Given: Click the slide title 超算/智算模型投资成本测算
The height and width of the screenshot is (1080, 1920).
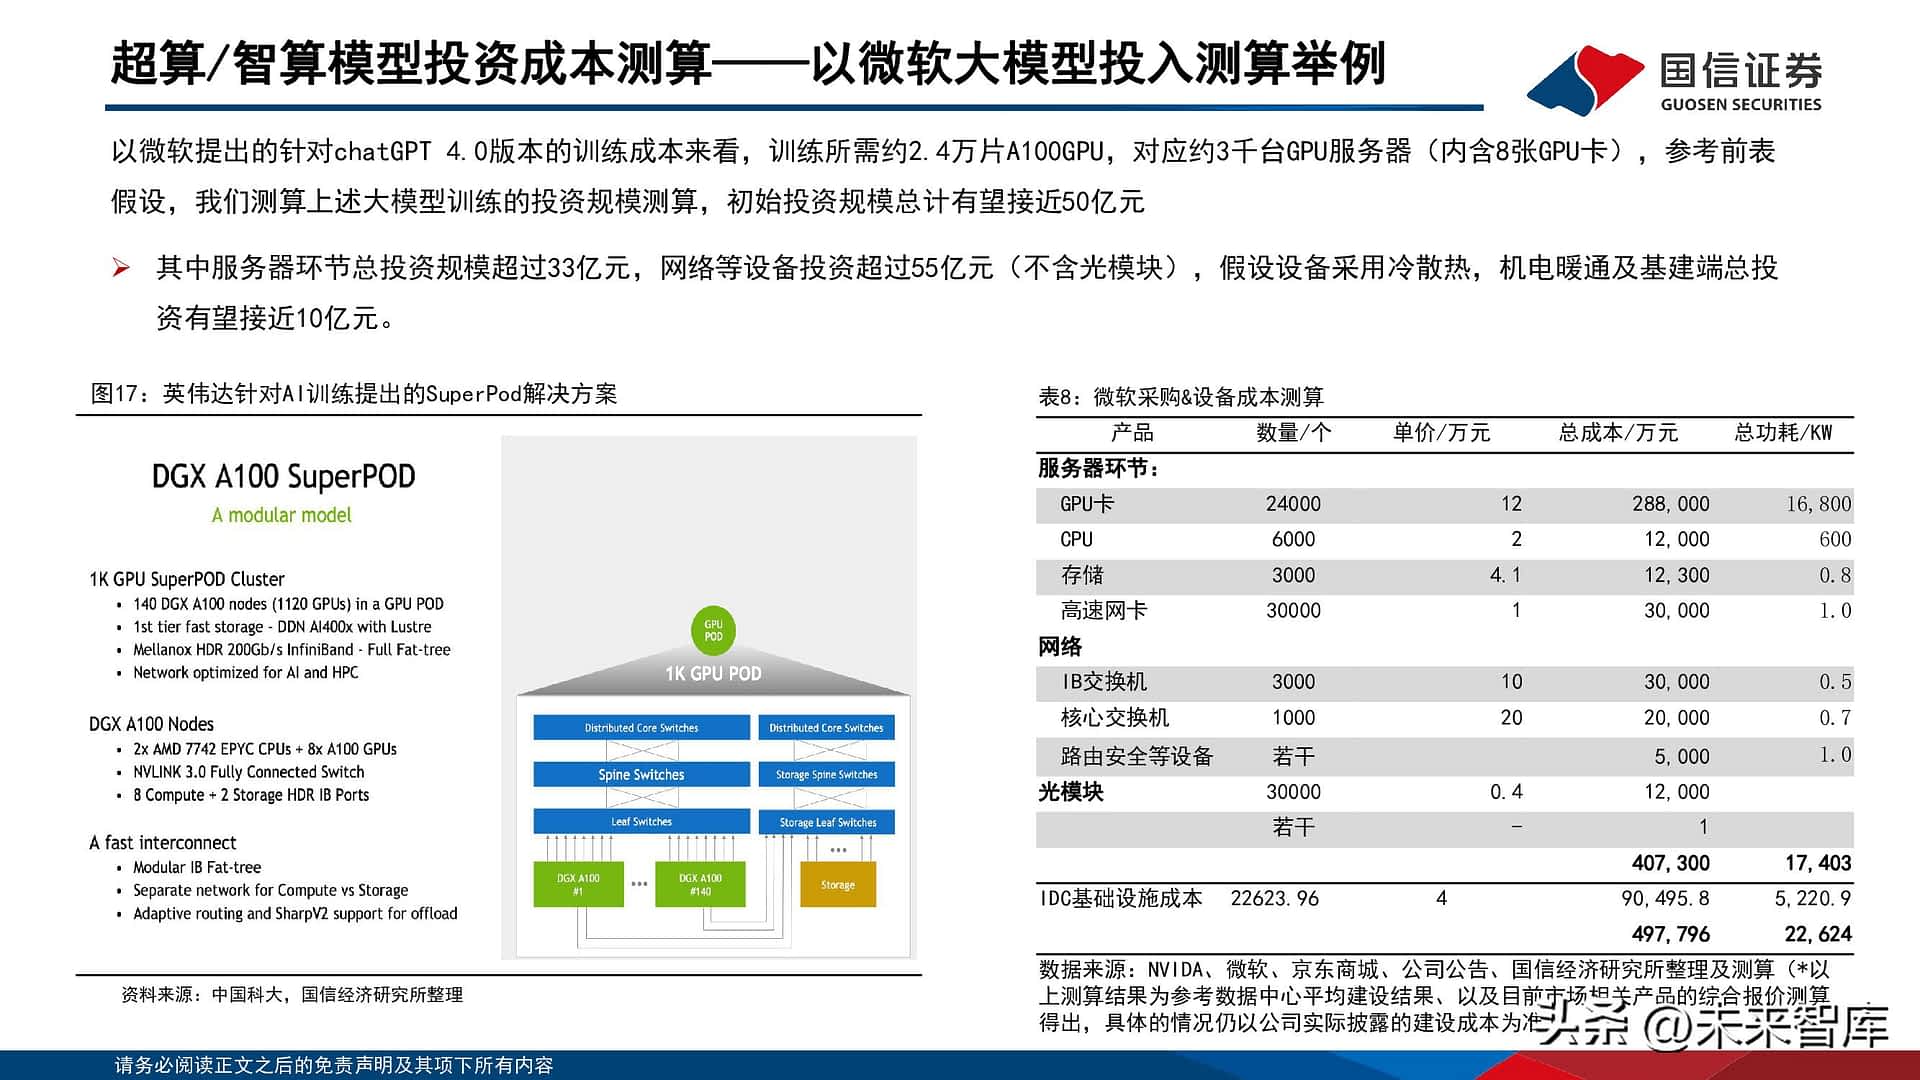Looking at the screenshot, I should pos(411,63).
